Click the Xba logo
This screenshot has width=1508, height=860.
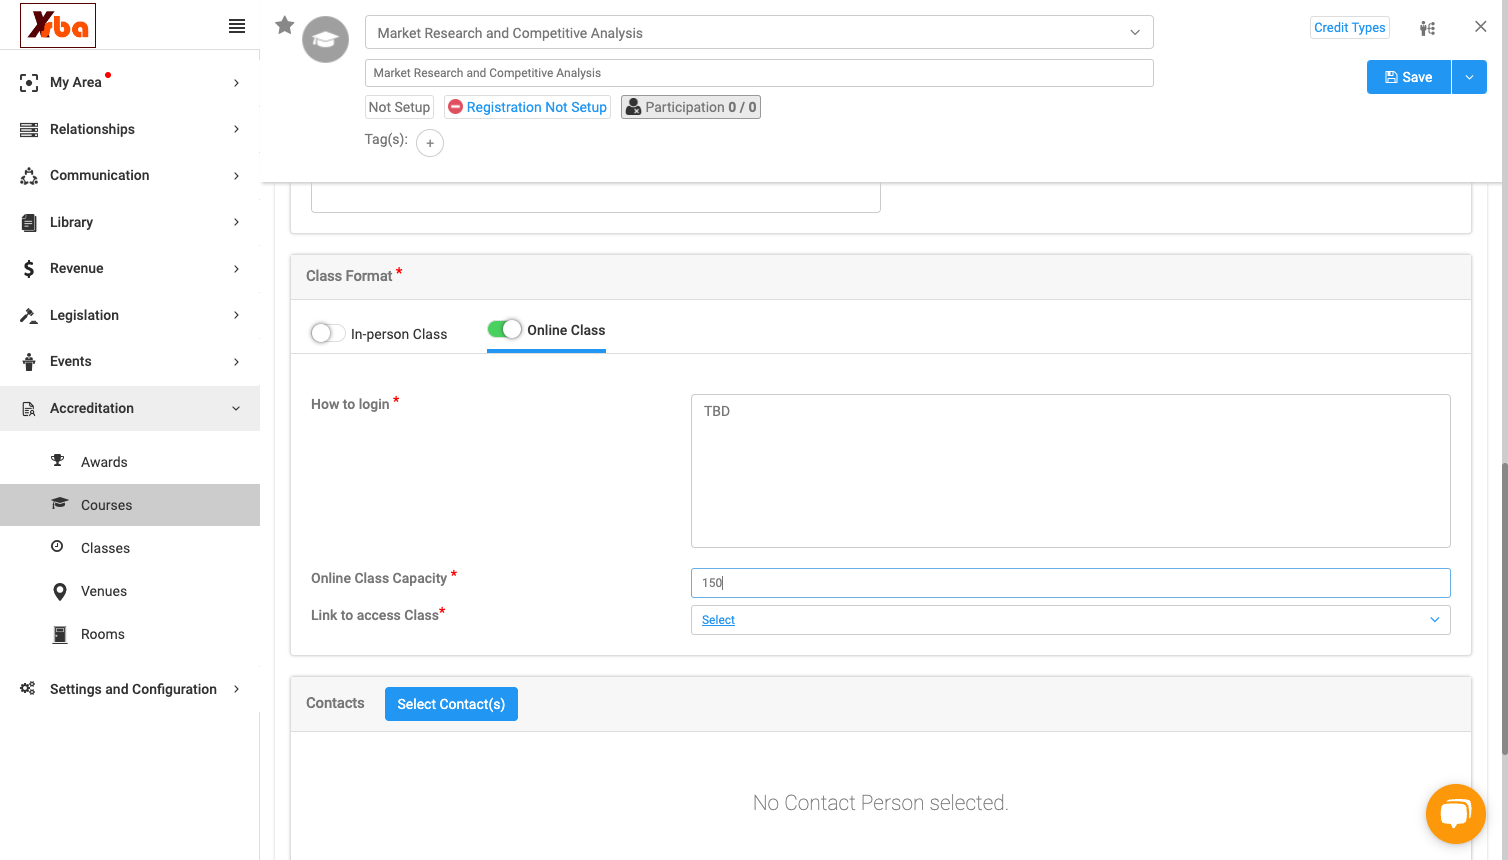point(58,26)
